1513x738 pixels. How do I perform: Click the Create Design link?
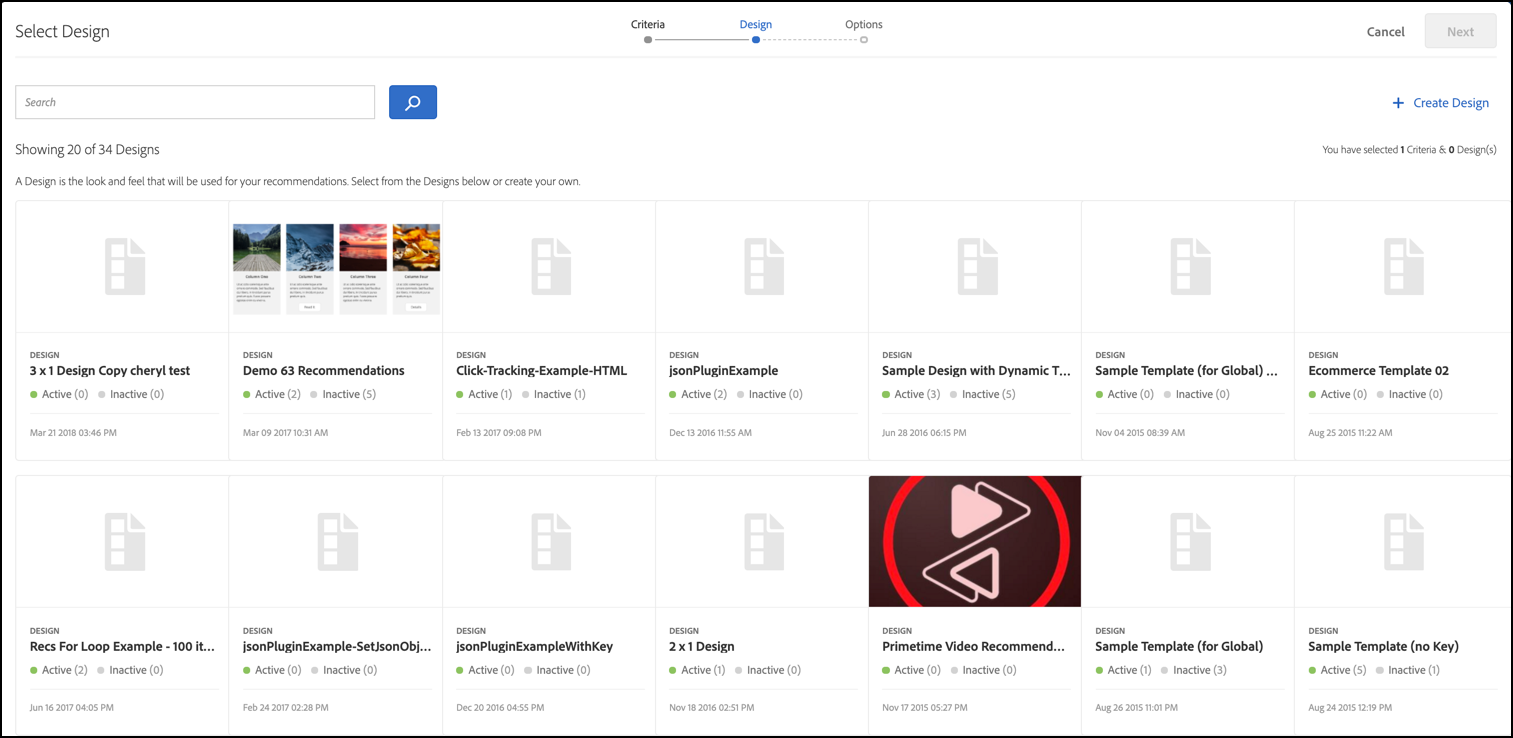[1451, 103]
